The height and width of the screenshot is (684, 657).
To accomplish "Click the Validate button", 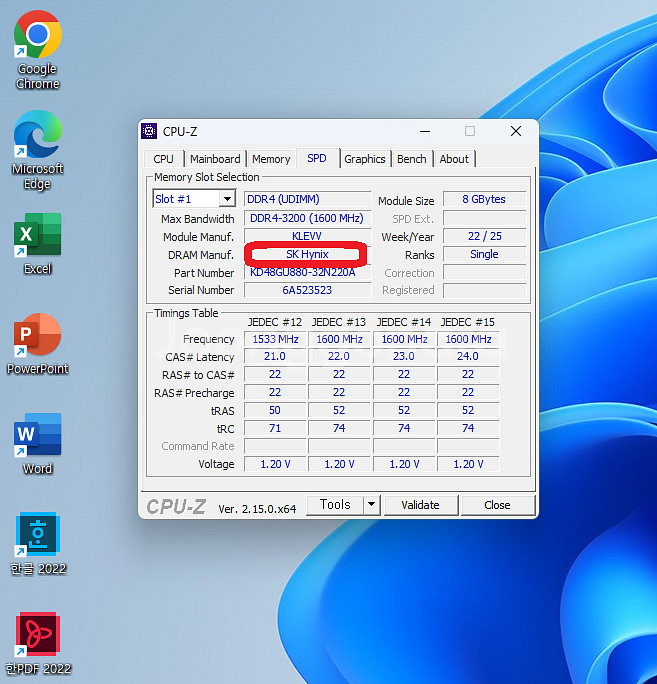I will coord(421,505).
